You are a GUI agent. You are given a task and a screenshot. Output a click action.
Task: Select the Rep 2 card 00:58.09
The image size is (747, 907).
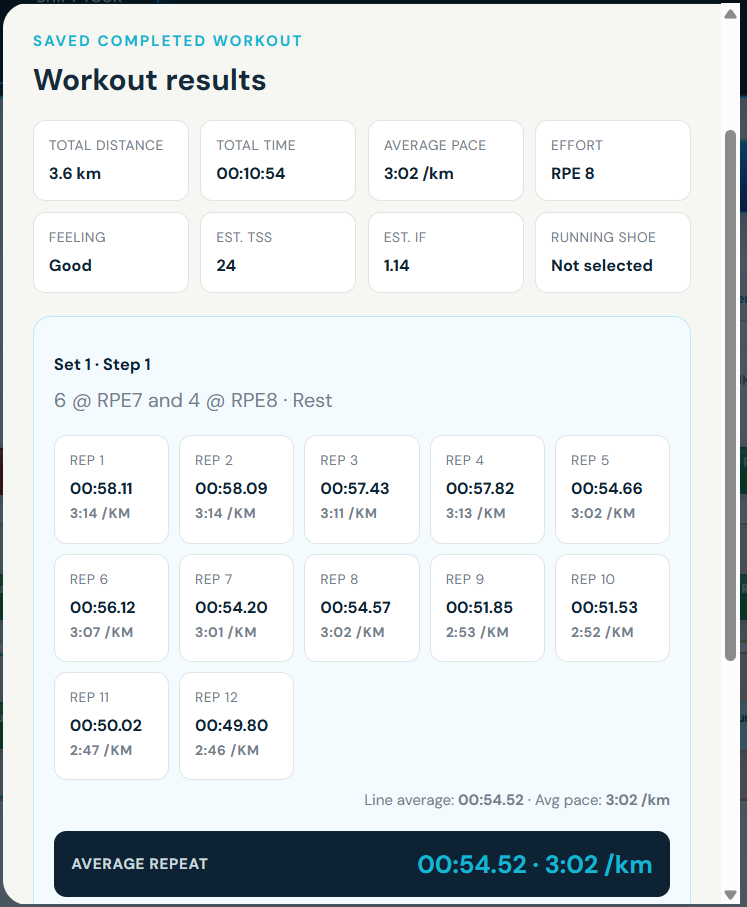[236, 489]
